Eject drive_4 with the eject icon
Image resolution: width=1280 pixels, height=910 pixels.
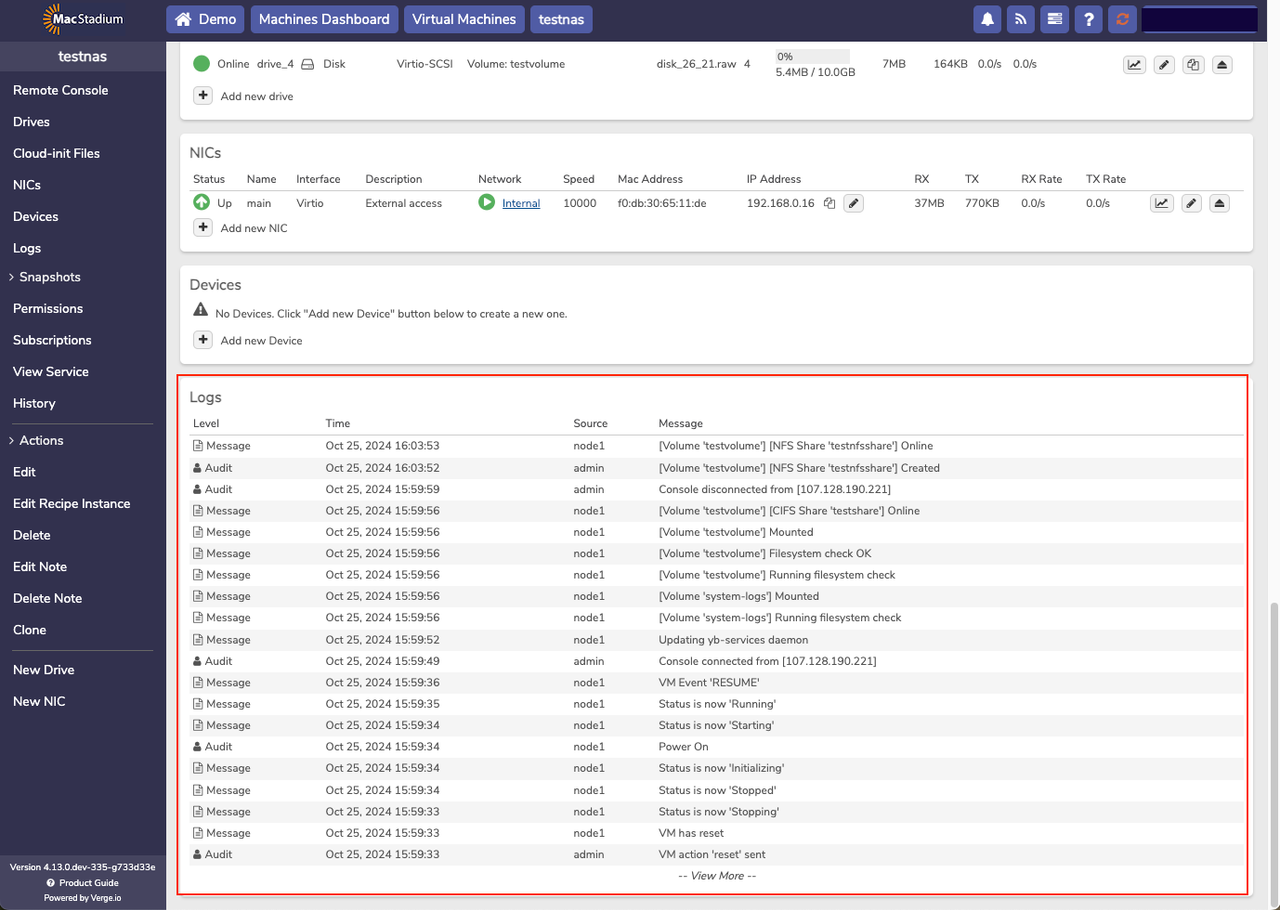pyautogui.click(x=1222, y=64)
